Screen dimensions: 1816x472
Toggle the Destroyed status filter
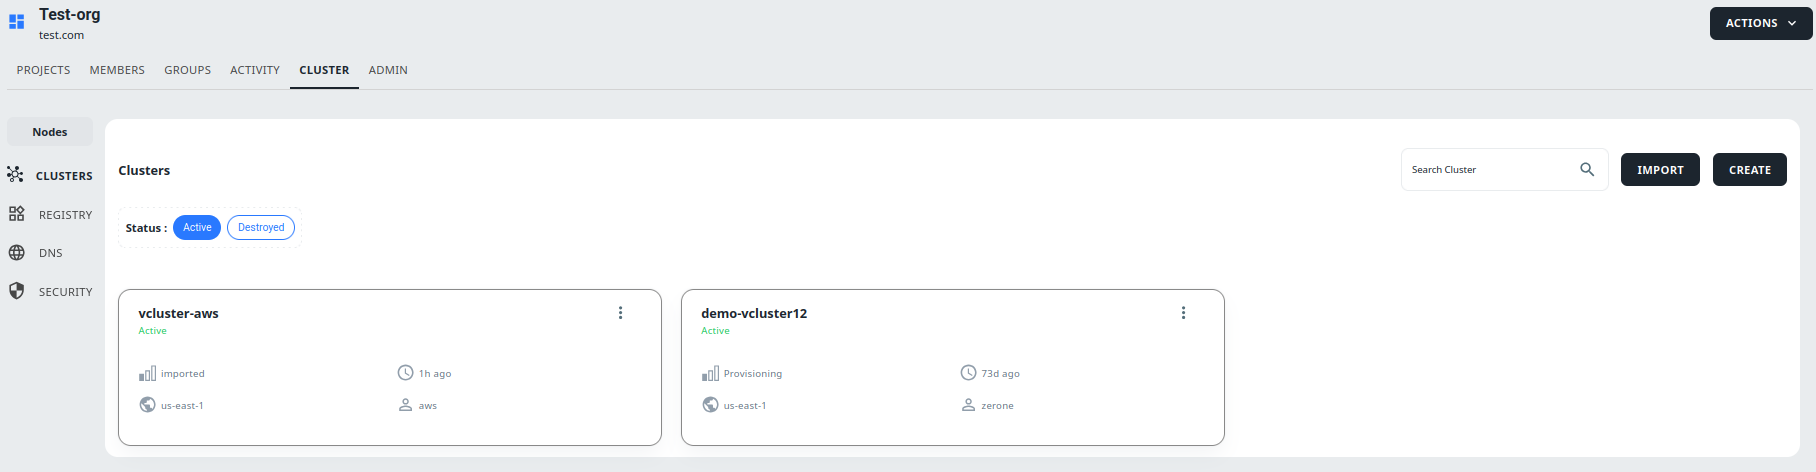(x=261, y=227)
